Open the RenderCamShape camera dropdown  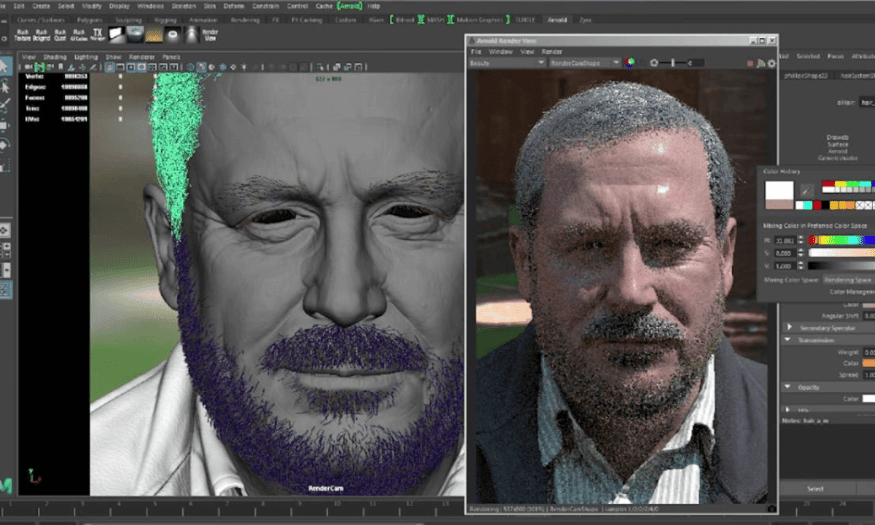coord(584,63)
